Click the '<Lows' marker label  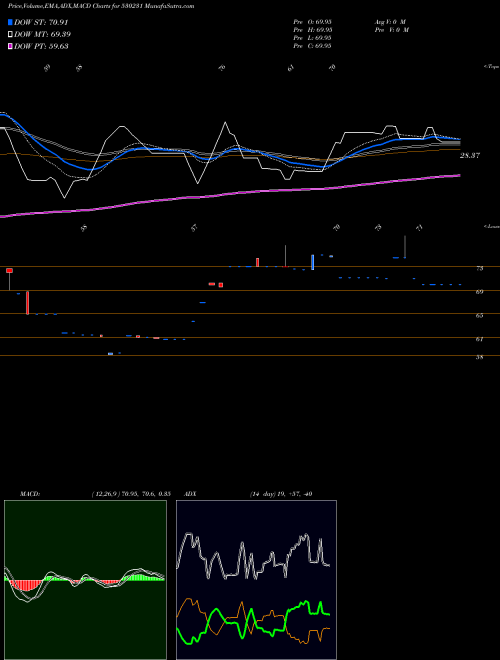(x=492, y=226)
